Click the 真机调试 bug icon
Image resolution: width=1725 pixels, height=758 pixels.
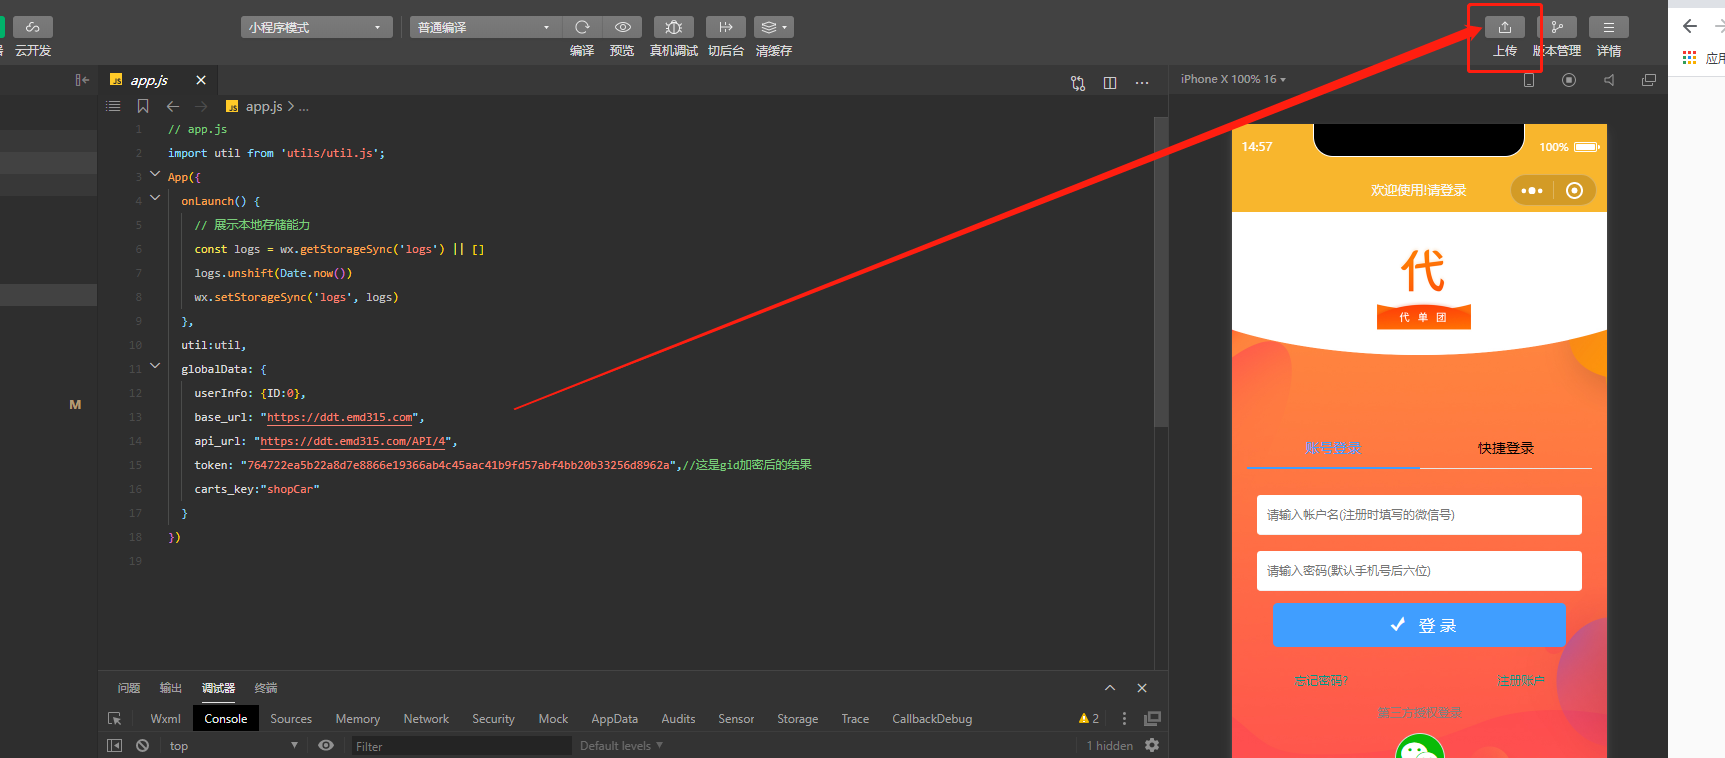[x=673, y=27]
